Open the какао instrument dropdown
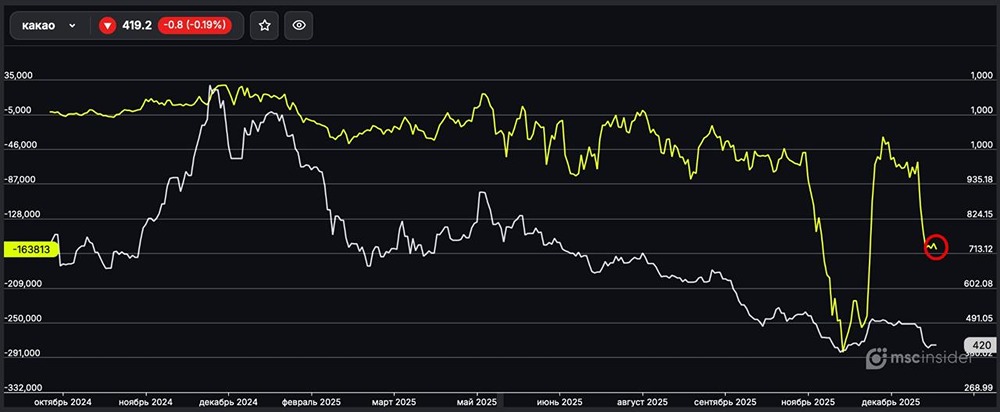The width and height of the screenshot is (1000, 412). pyautogui.click(x=49, y=26)
